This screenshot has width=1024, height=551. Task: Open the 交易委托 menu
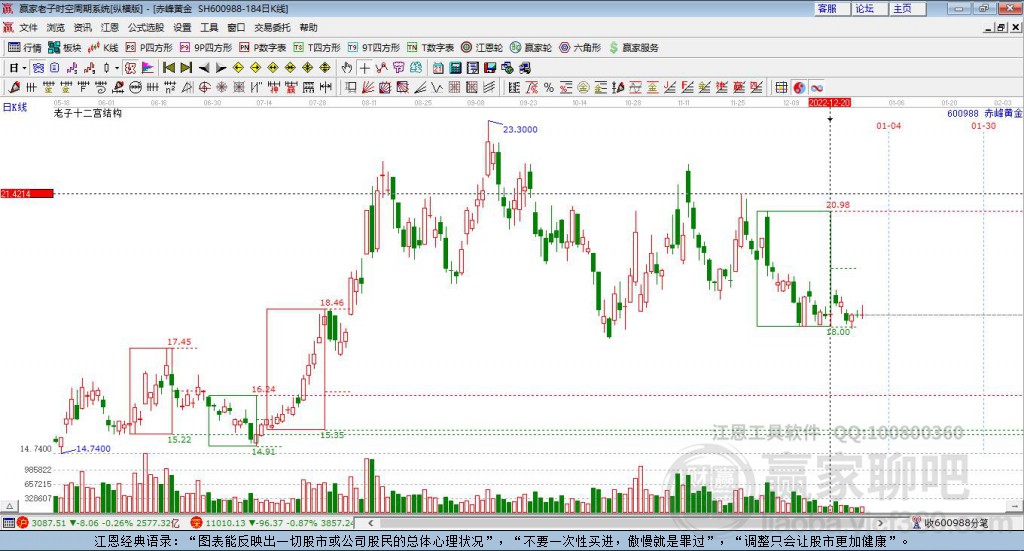pyautogui.click(x=272, y=27)
